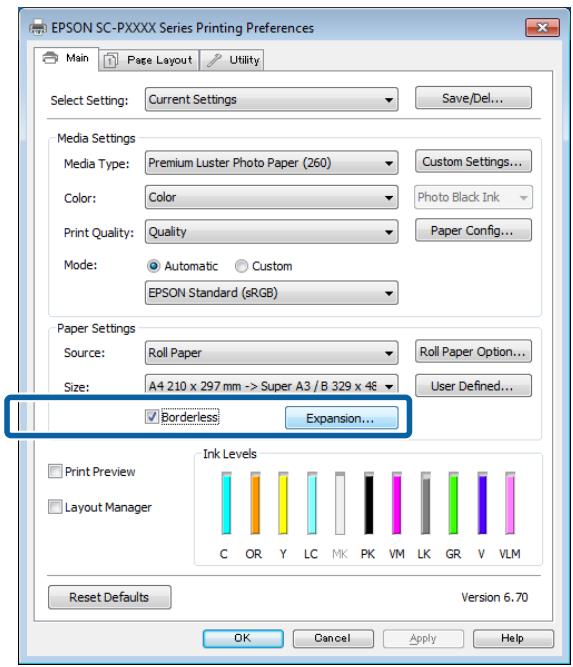Viewport: 573px width, 667px height.
Task: Open the EPSON Standard (sRGB) dropdown
Action: (x=271, y=293)
